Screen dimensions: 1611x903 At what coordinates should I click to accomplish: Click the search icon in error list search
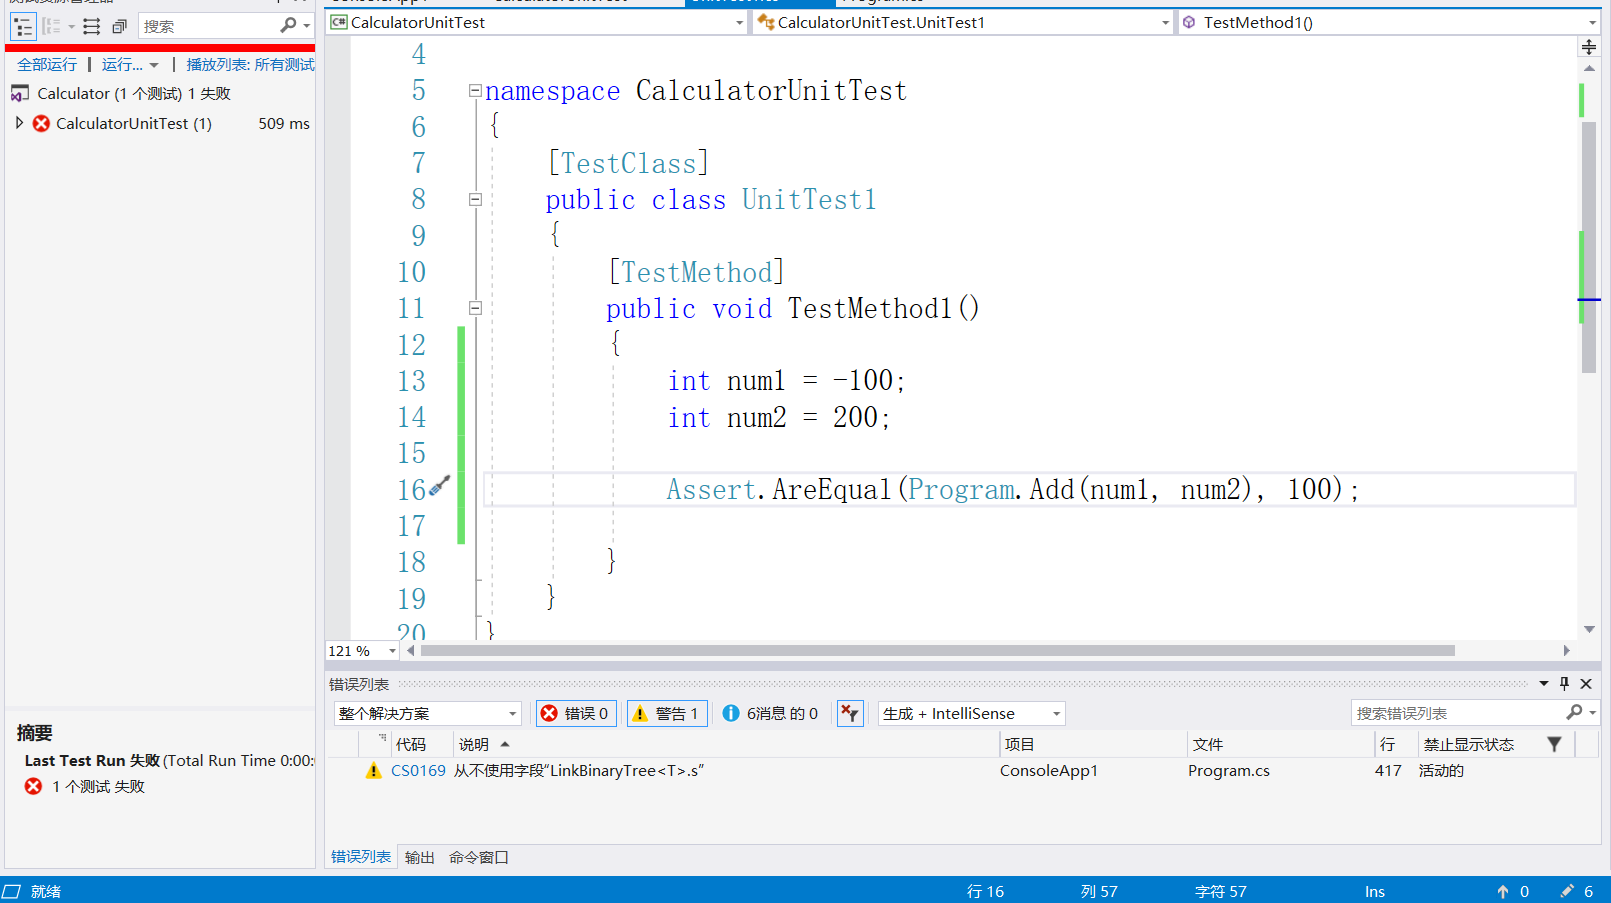1574,712
